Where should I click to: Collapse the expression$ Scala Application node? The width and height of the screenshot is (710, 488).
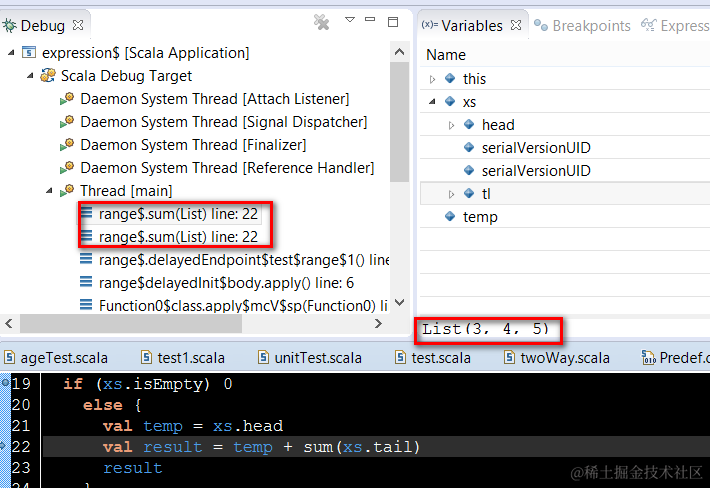(11, 53)
